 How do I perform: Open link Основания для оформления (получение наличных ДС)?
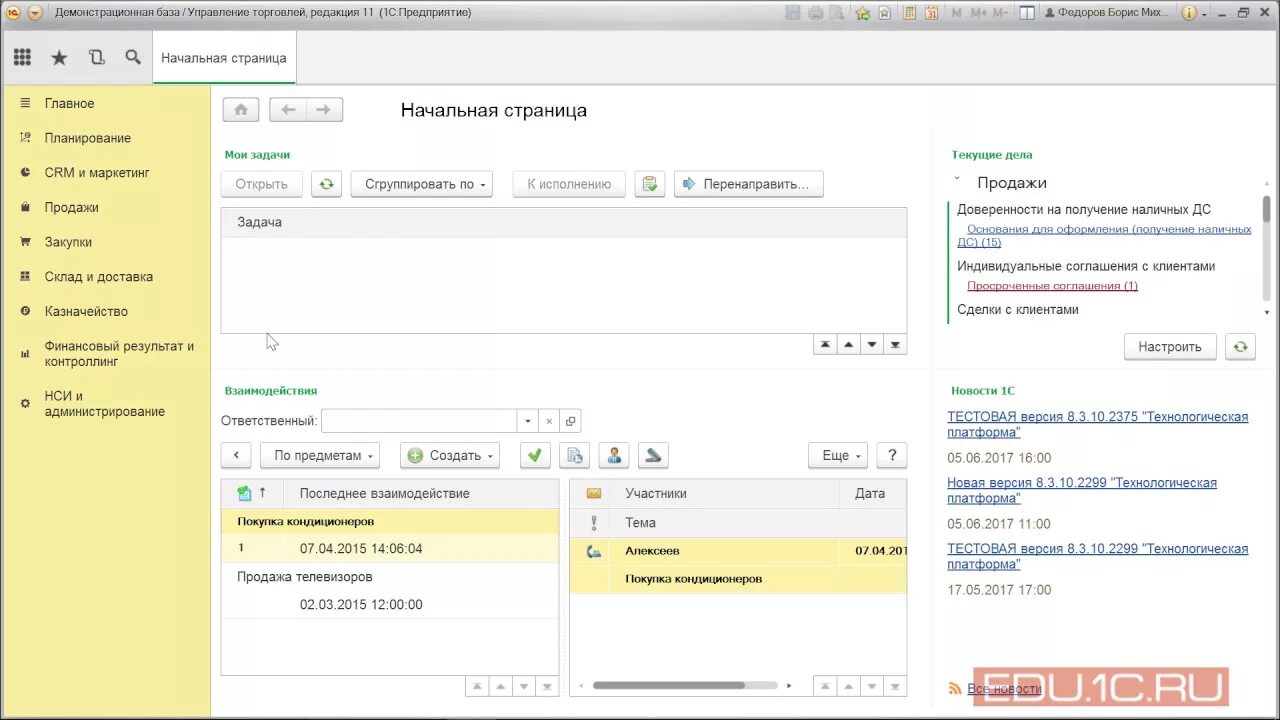(1105, 235)
